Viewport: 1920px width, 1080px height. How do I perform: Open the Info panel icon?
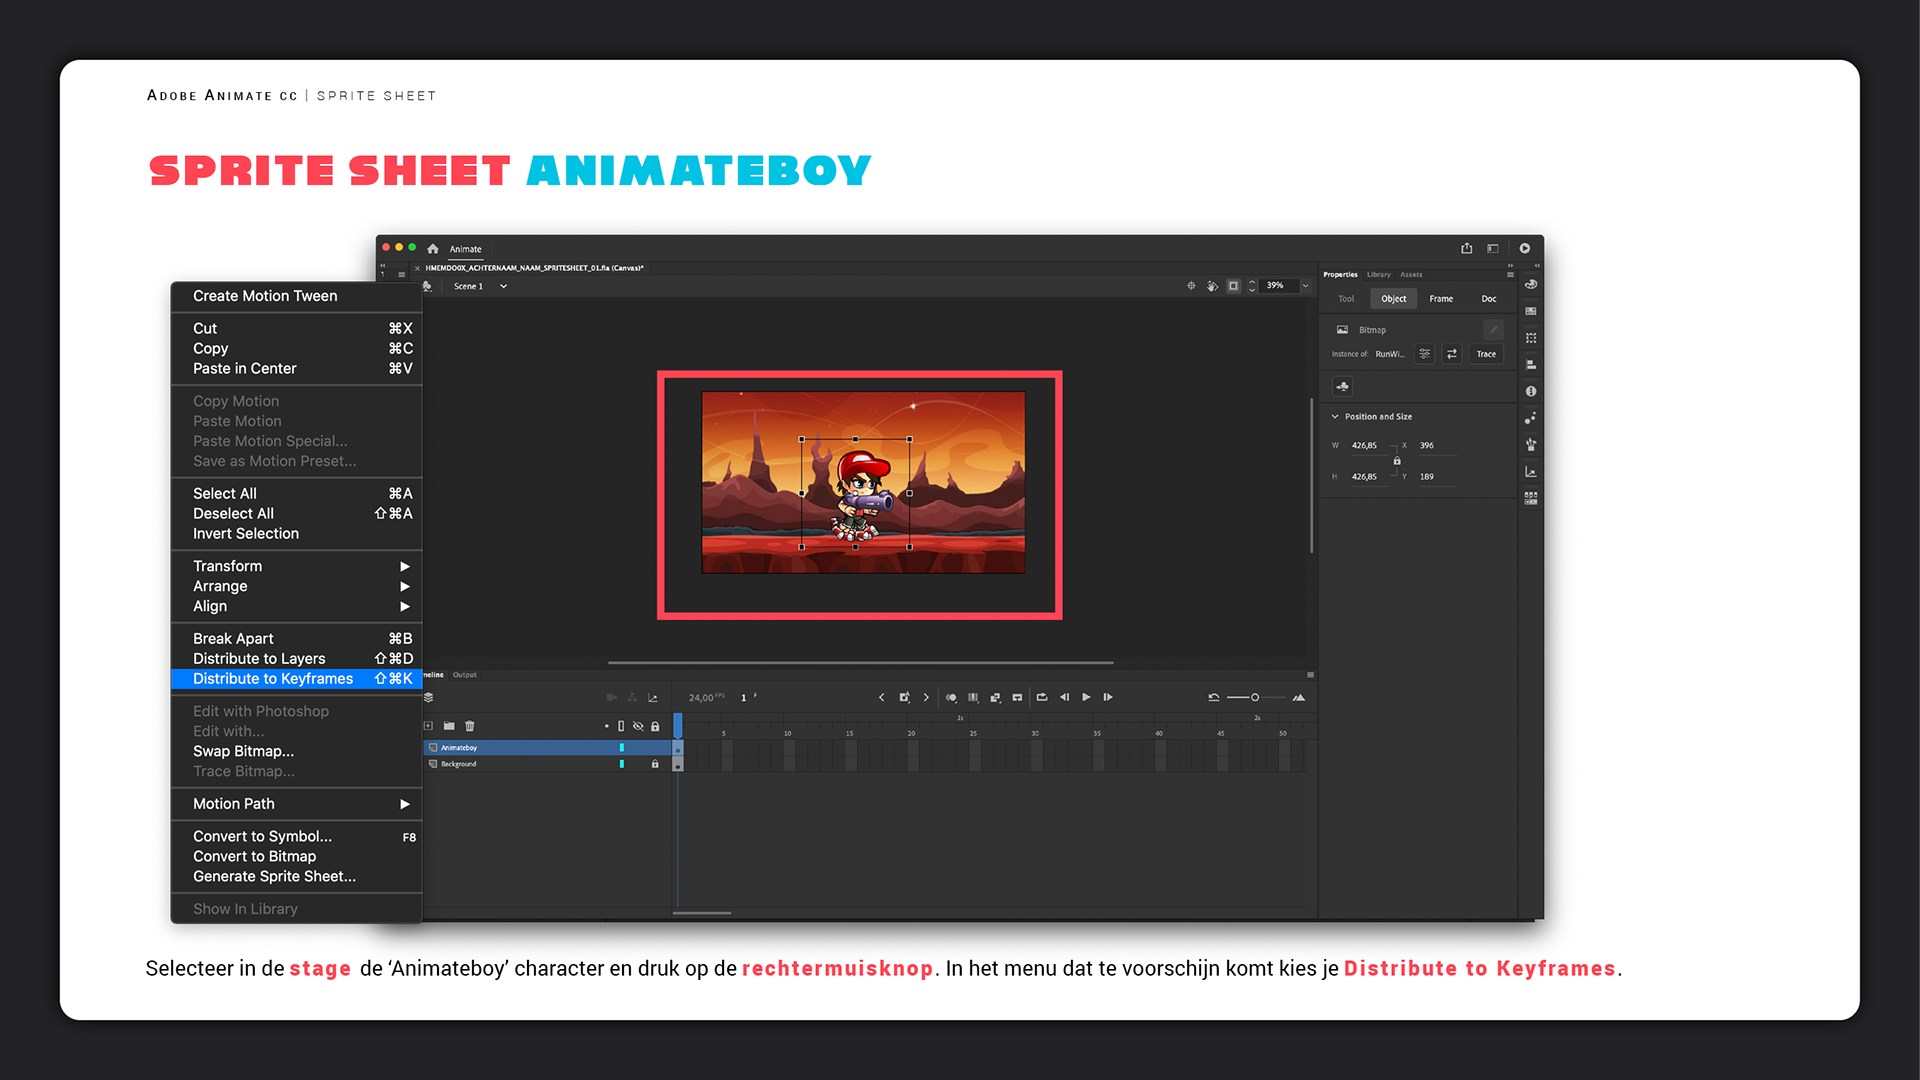[x=1531, y=392]
